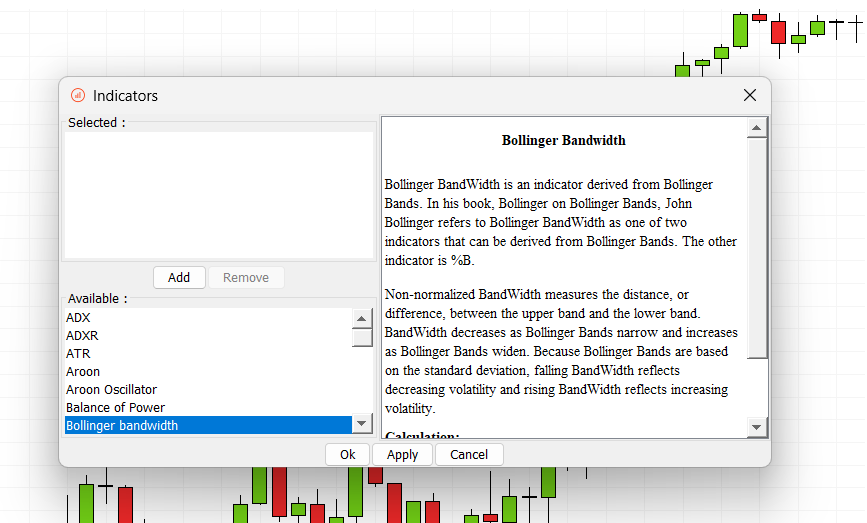This screenshot has height=523, width=867.
Task: Select Aroon Oscillator indicator
Action: pyautogui.click(x=208, y=389)
